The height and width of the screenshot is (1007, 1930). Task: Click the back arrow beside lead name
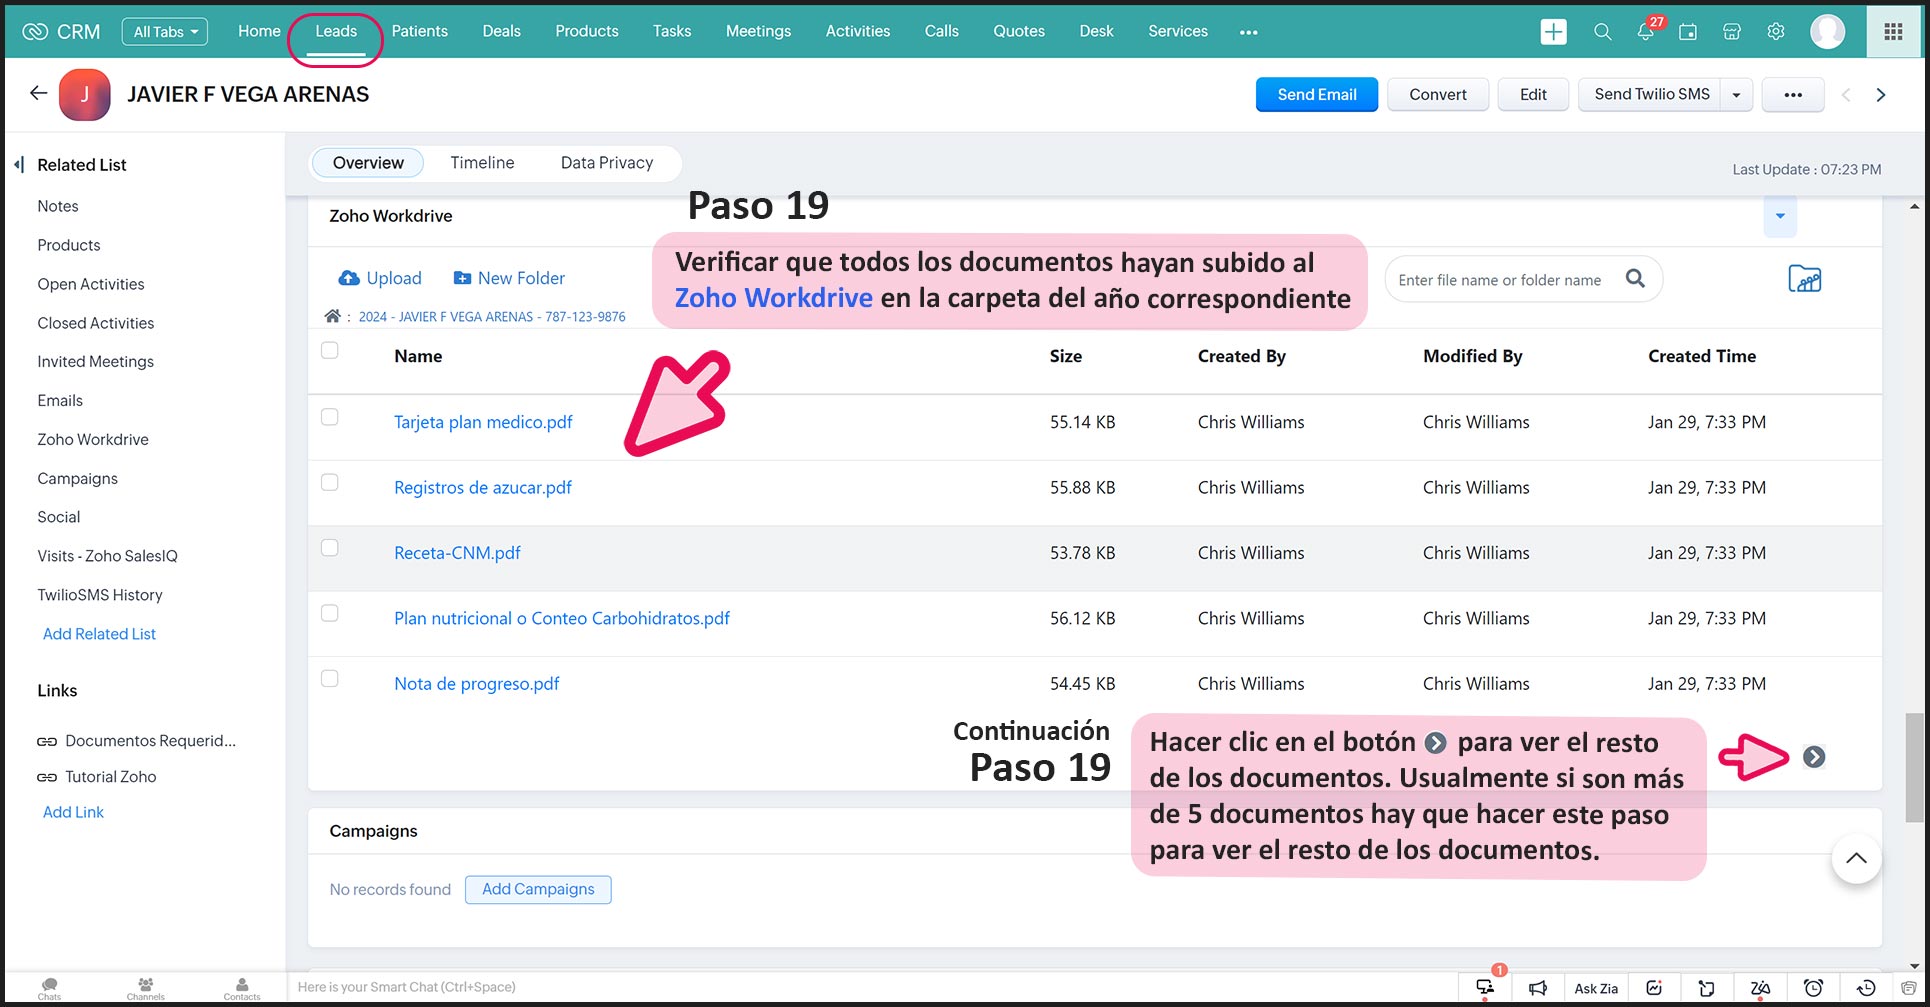coord(38,94)
